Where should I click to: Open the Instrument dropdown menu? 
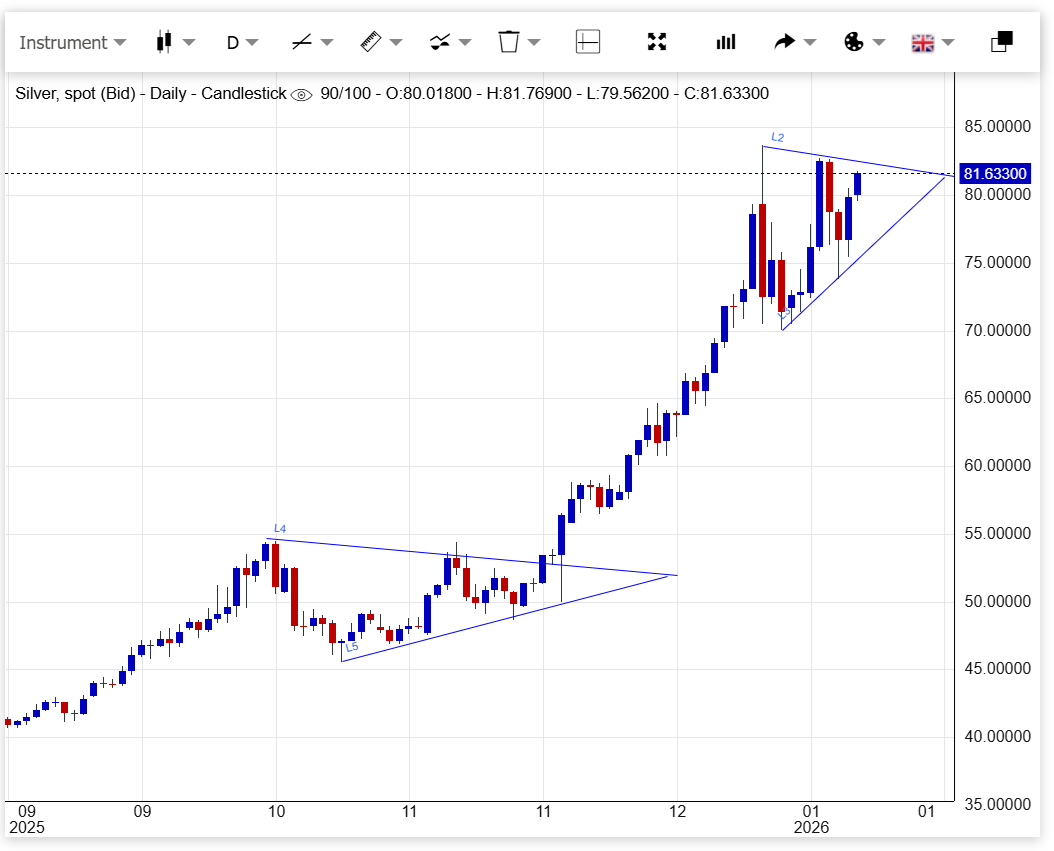point(72,42)
